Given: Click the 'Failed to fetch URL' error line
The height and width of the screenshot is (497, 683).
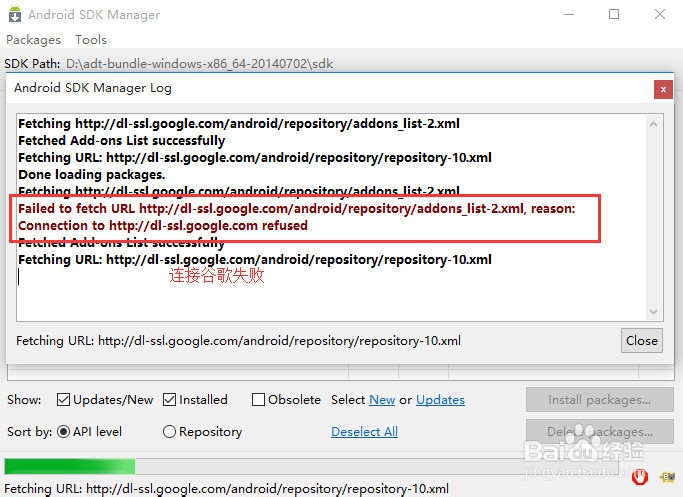Looking at the screenshot, I should click(297, 209).
